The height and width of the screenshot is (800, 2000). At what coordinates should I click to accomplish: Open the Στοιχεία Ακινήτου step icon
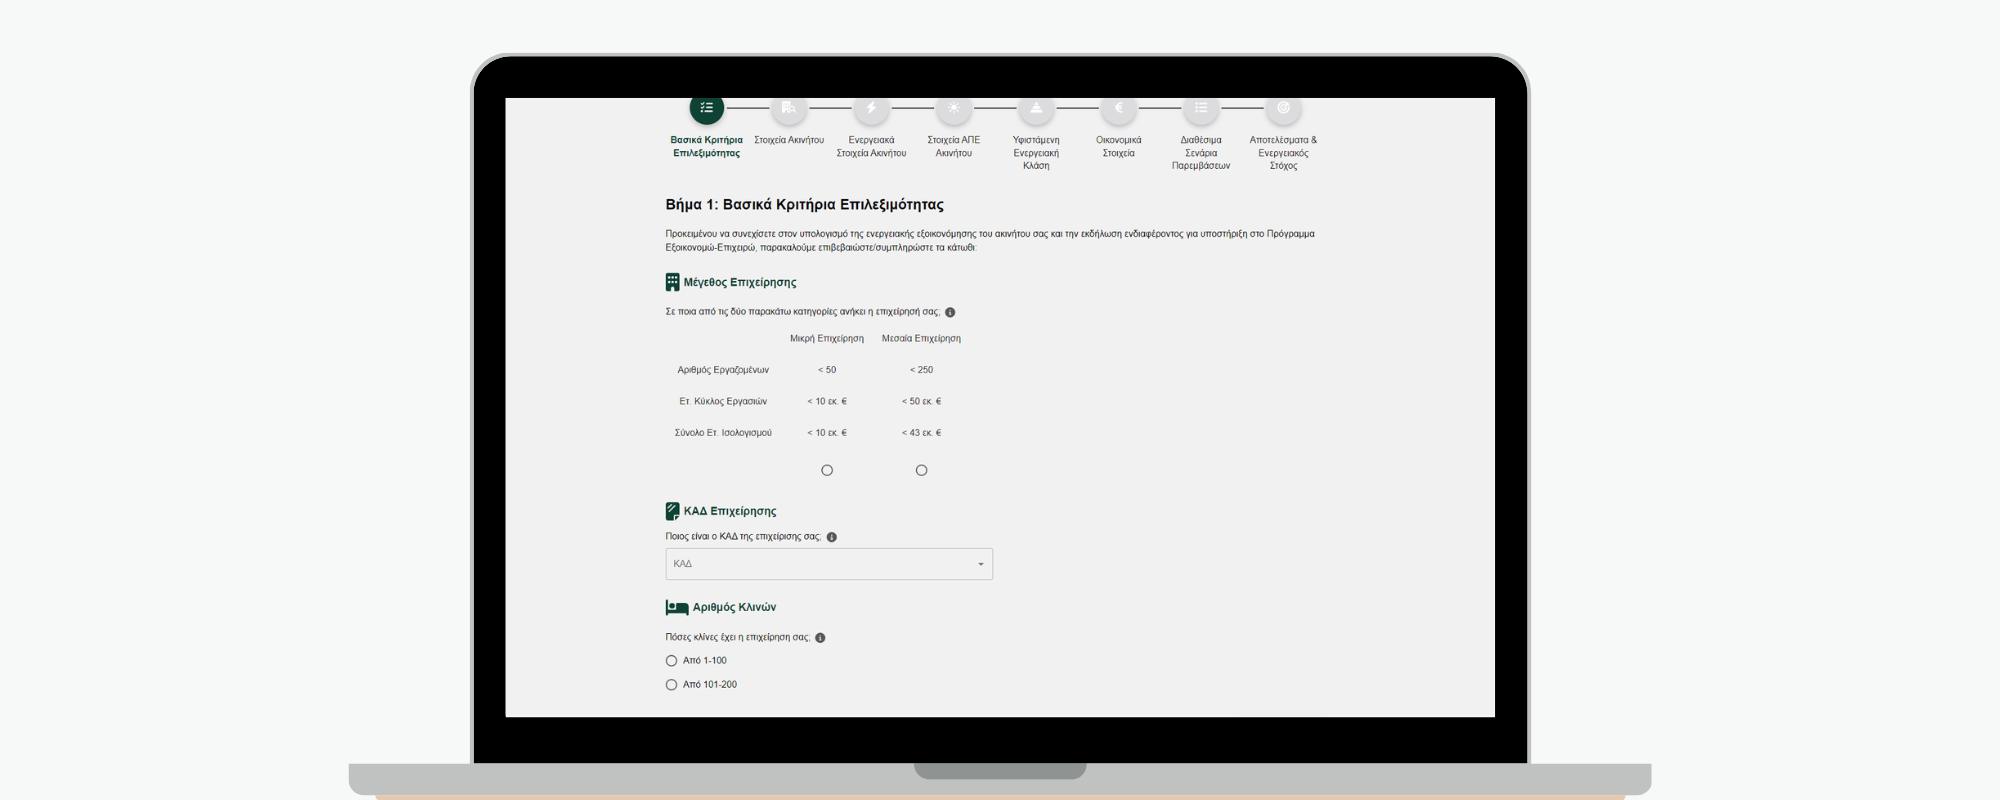tap(788, 108)
